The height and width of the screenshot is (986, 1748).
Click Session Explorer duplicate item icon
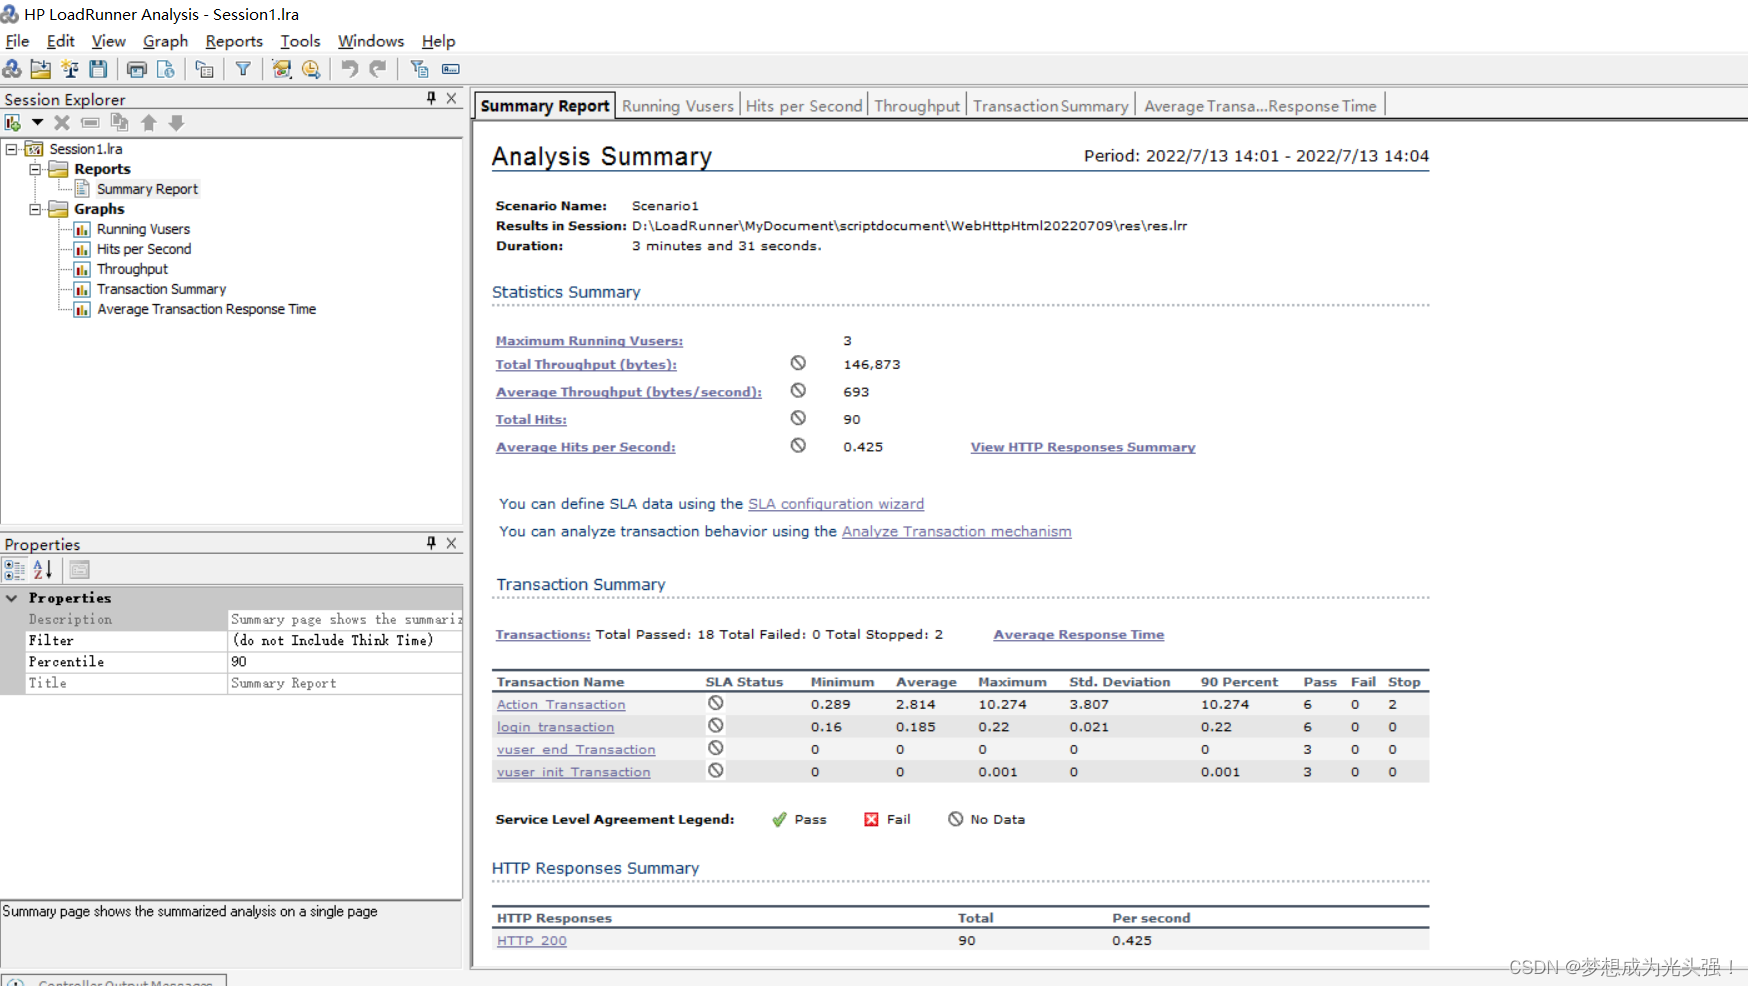[x=119, y=123]
